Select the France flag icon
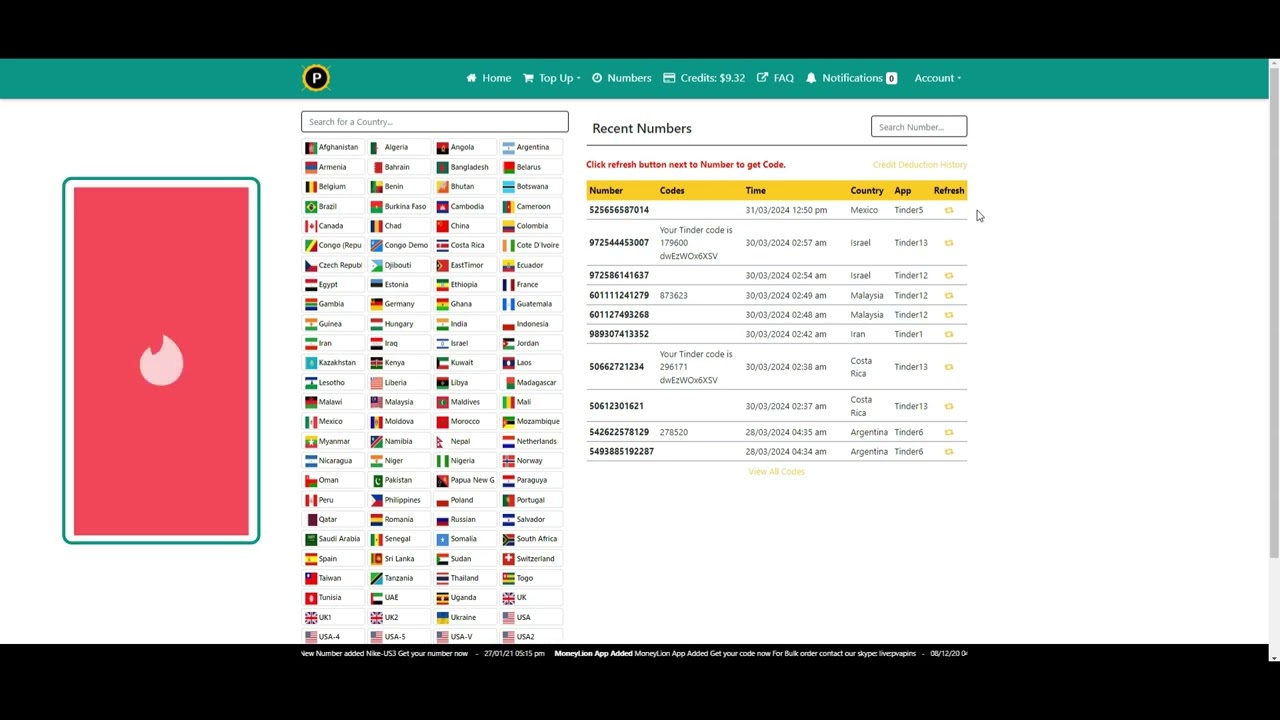1280x720 pixels. pyautogui.click(x=508, y=285)
